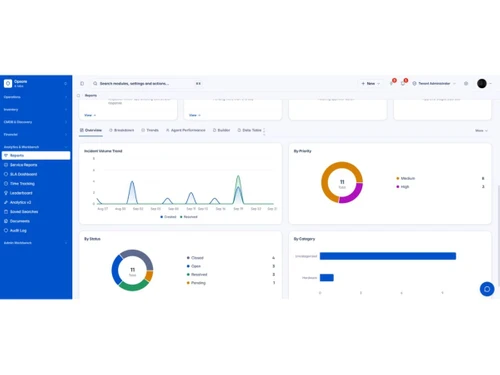Click View link on second card
Screen dimensions: 500x375
click(x=195, y=115)
